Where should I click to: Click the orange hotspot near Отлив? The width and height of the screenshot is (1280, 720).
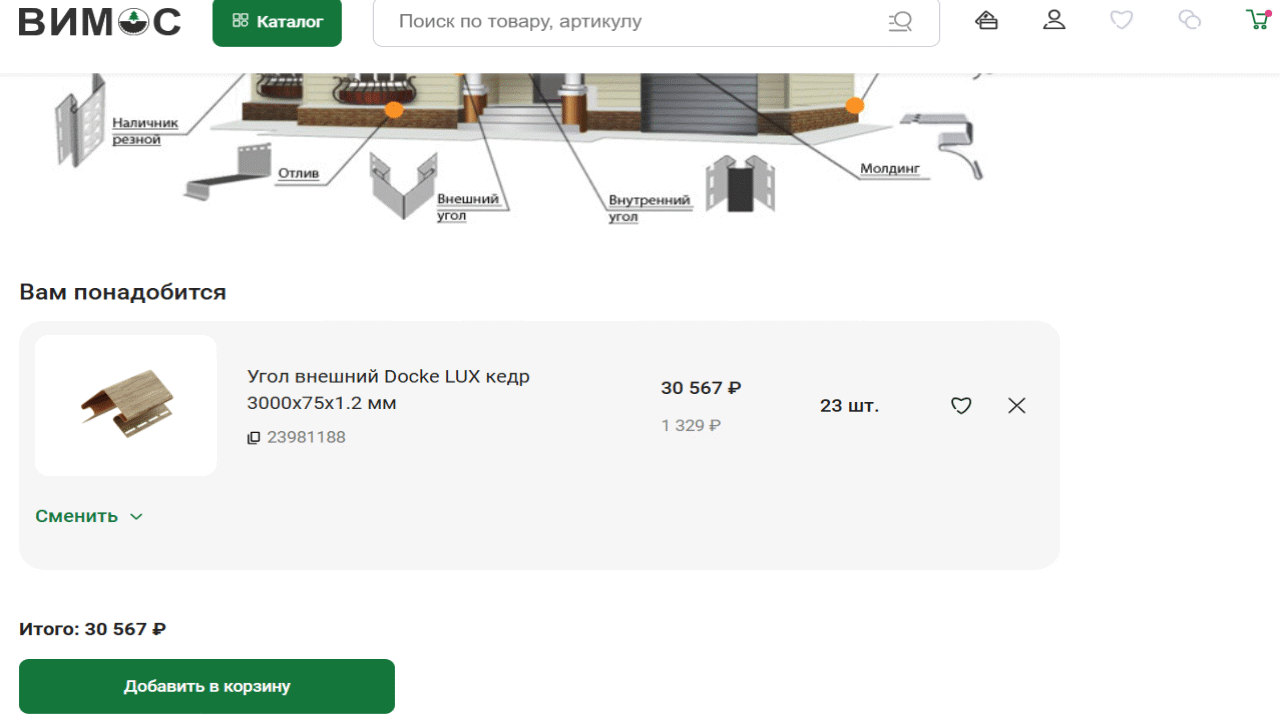[x=394, y=110]
